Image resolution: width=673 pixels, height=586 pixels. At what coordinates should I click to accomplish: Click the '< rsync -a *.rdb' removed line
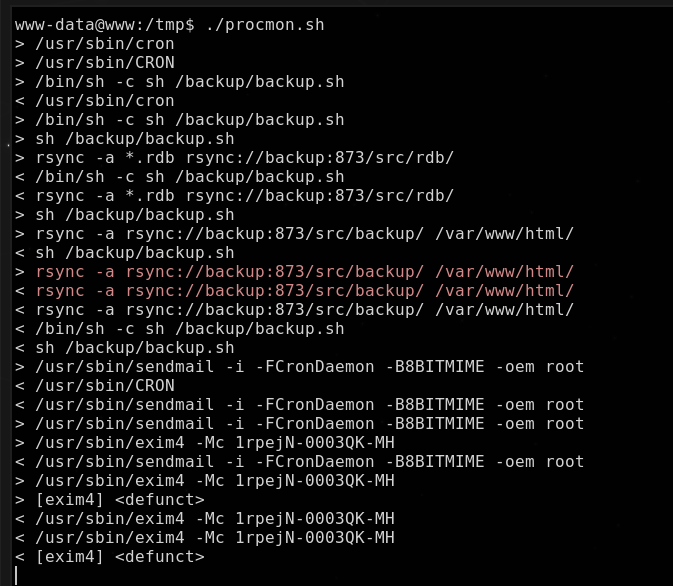click(235, 195)
